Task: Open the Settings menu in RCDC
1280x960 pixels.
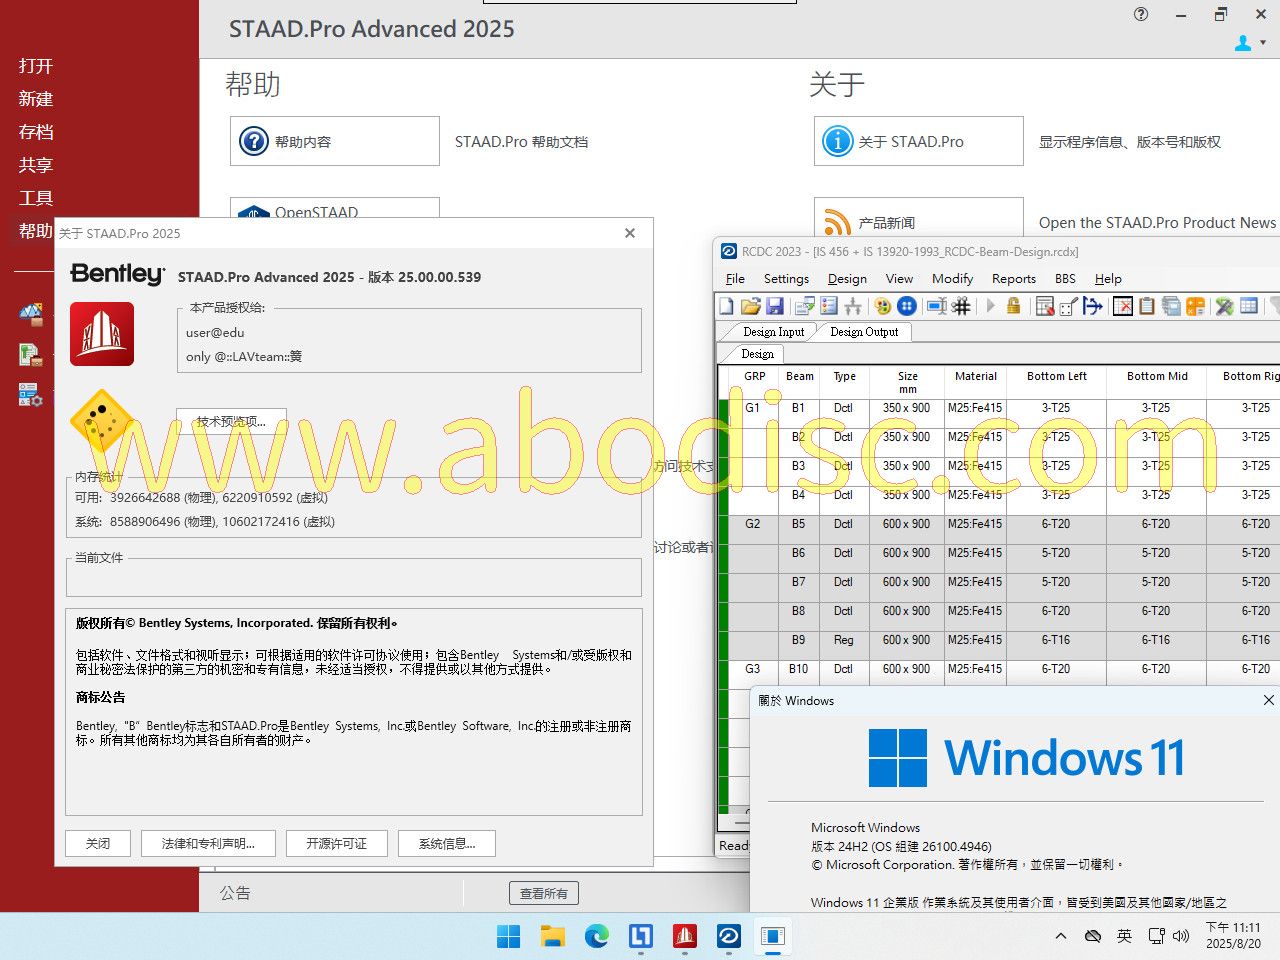Action: [x=786, y=279]
